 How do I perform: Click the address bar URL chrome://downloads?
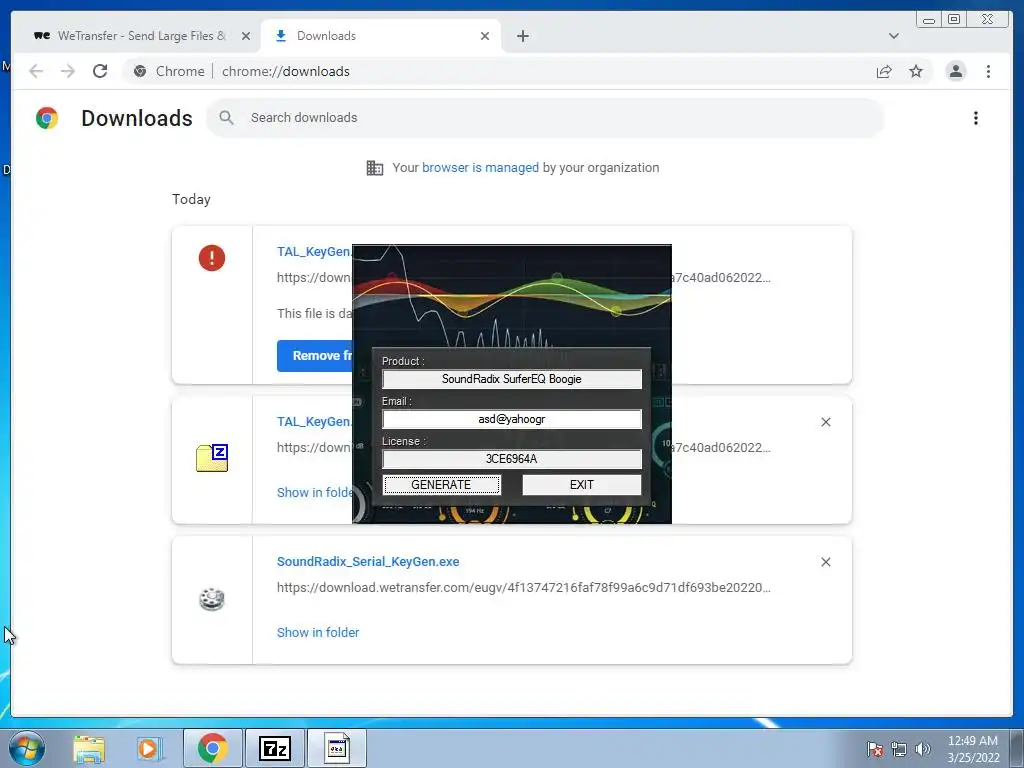coord(285,71)
